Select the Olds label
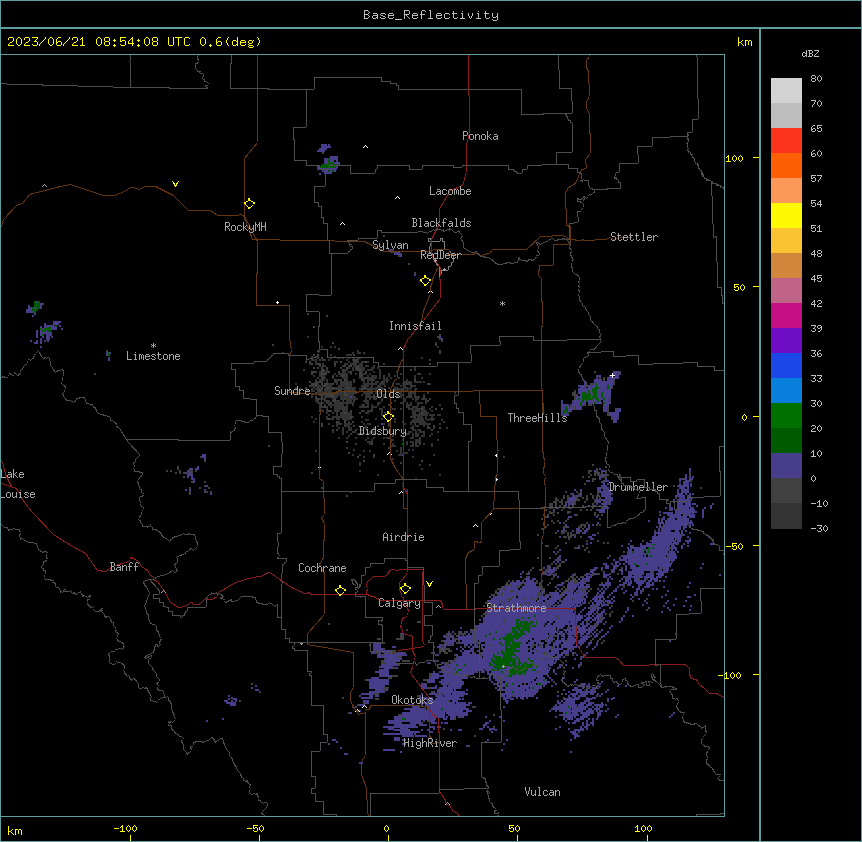The height and width of the screenshot is (842, 862). click(388, 394)
